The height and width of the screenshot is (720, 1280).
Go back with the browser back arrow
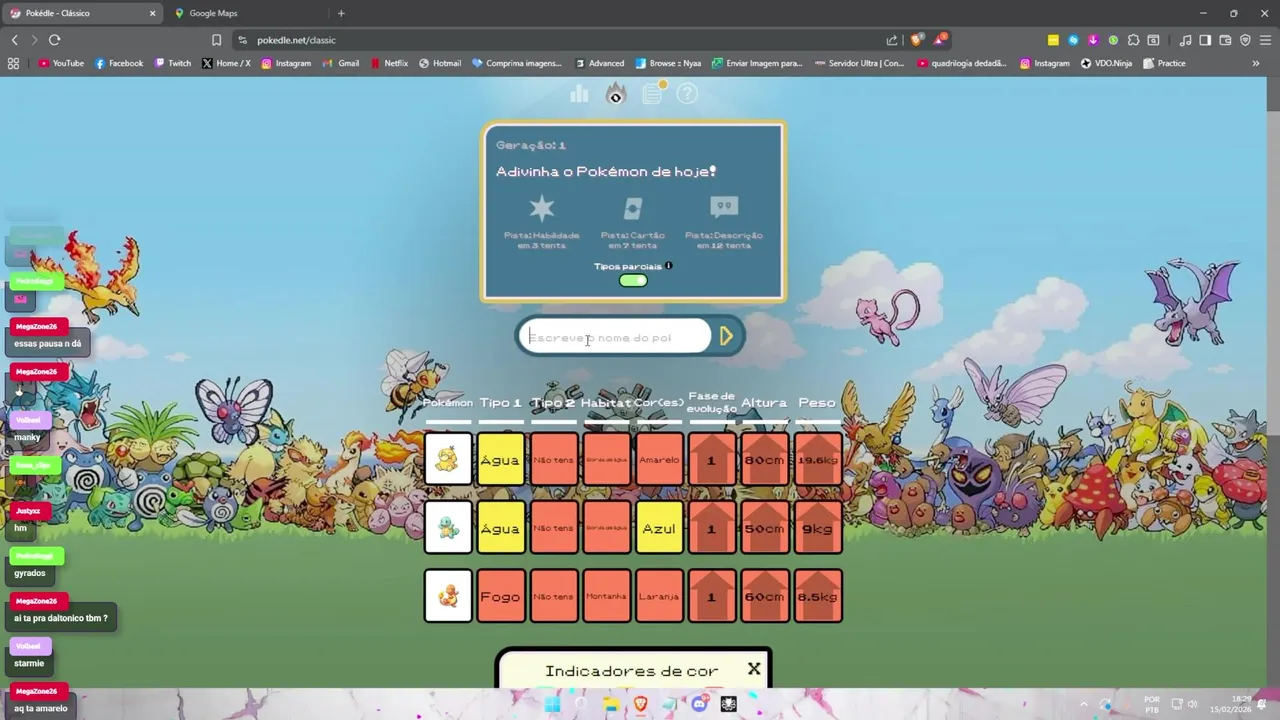pos(14,40)
